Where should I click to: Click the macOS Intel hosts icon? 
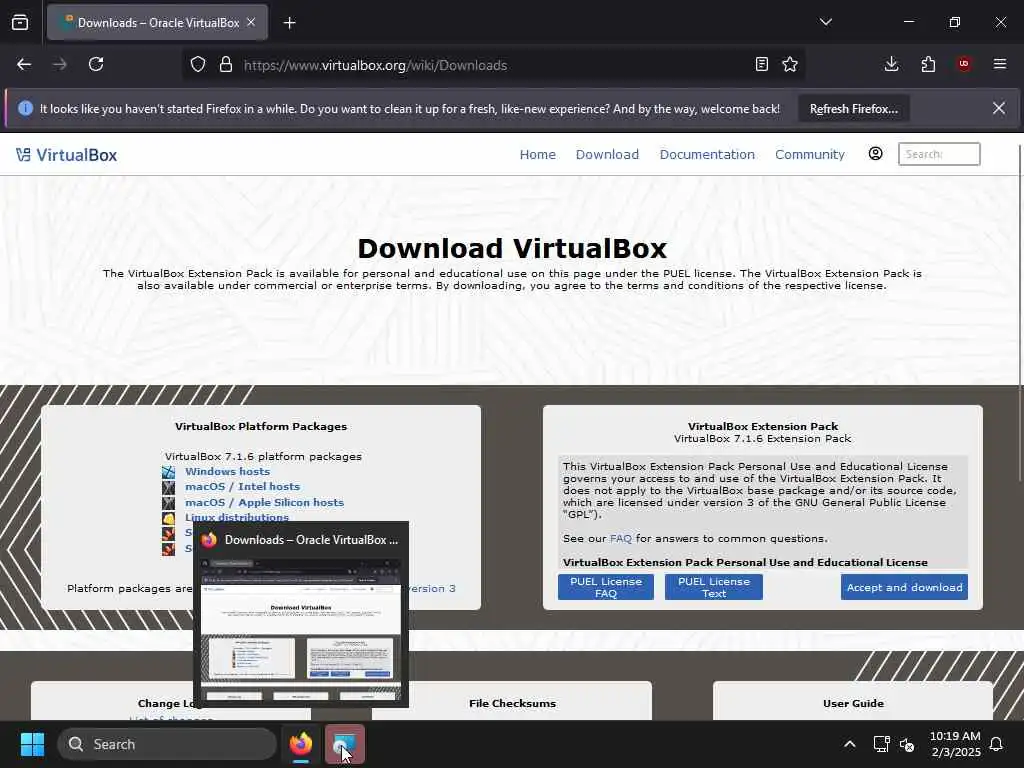[x=168, y=487]
